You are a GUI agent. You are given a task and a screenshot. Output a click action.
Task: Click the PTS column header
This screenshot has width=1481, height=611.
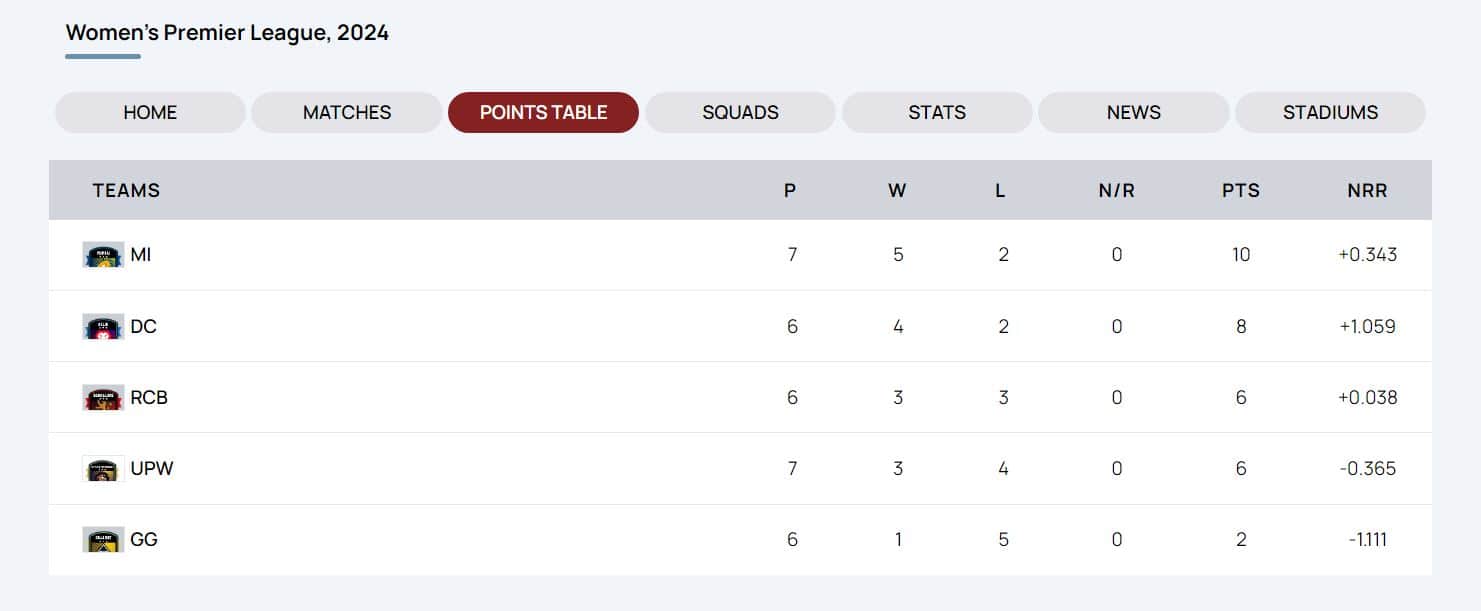(1241, 191)
